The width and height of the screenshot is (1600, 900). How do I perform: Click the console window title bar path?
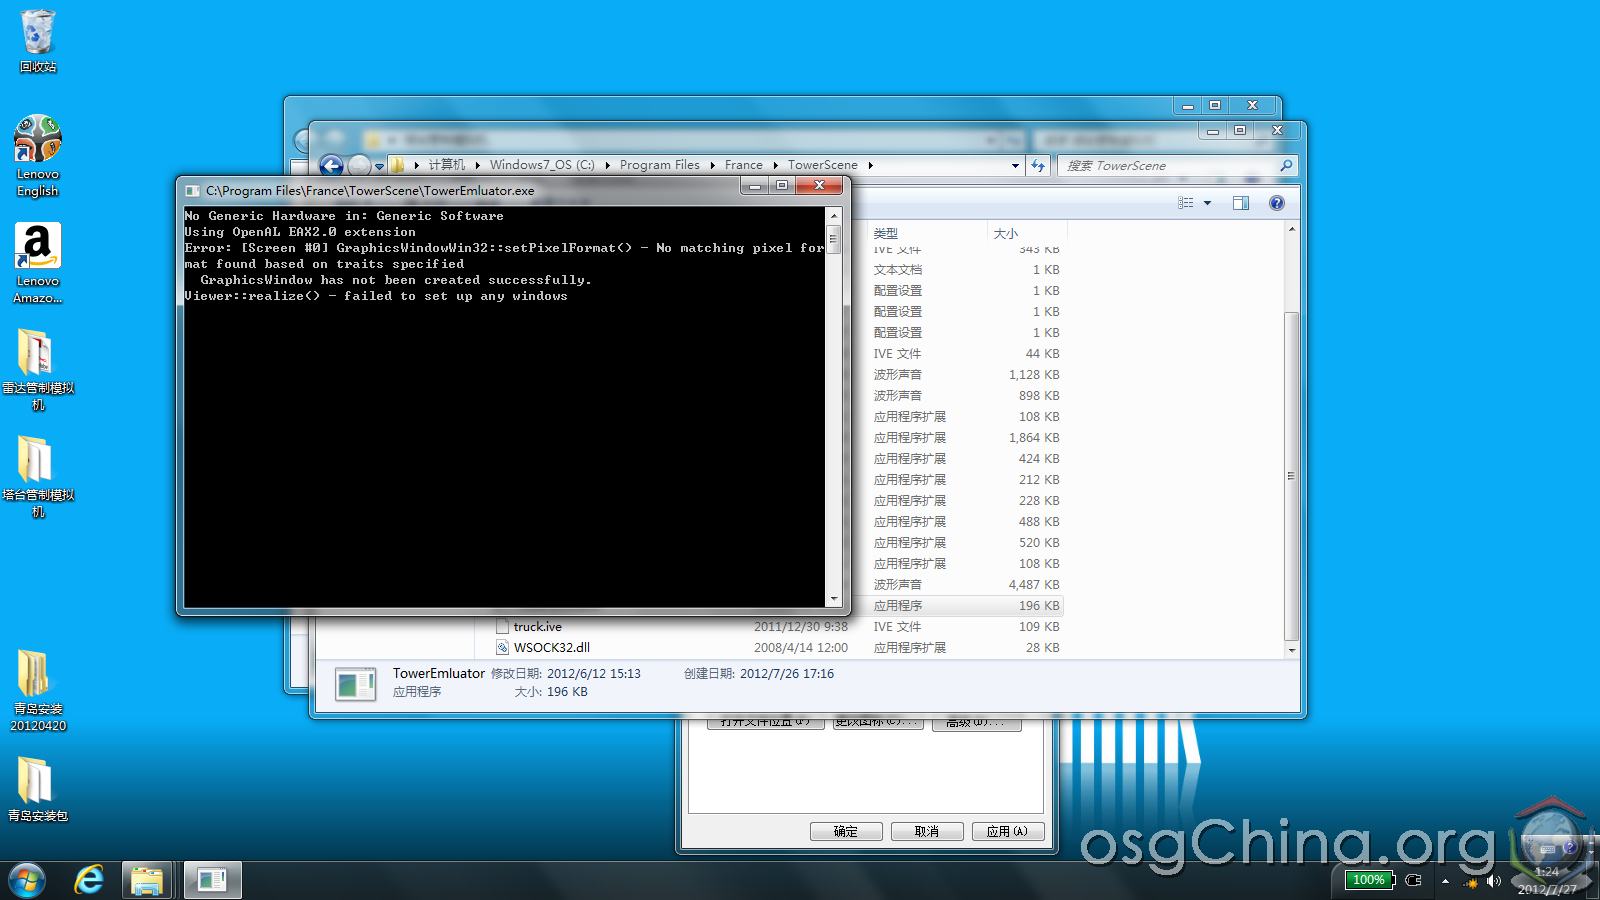click(370, 190)
